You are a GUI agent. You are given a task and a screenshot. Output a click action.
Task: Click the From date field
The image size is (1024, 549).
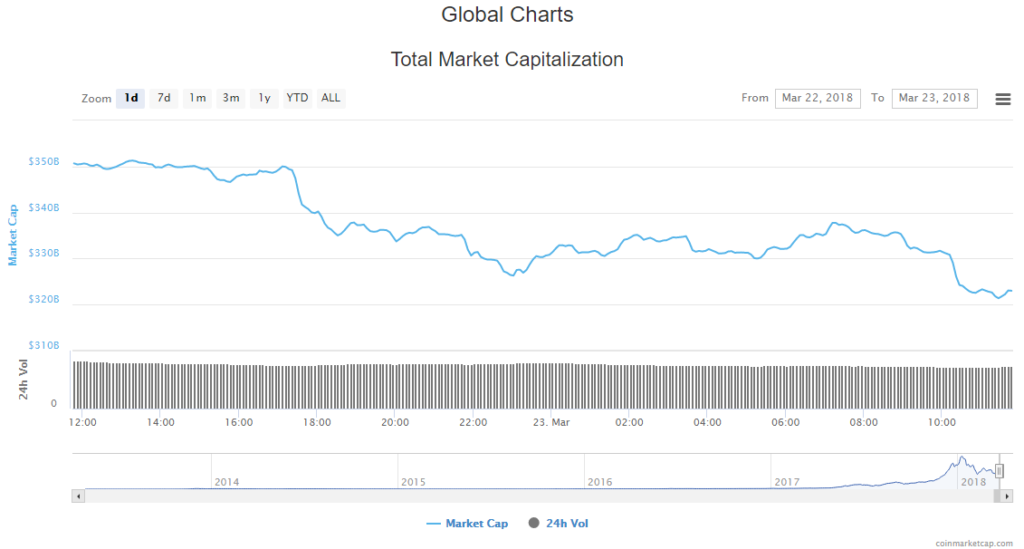817,98
